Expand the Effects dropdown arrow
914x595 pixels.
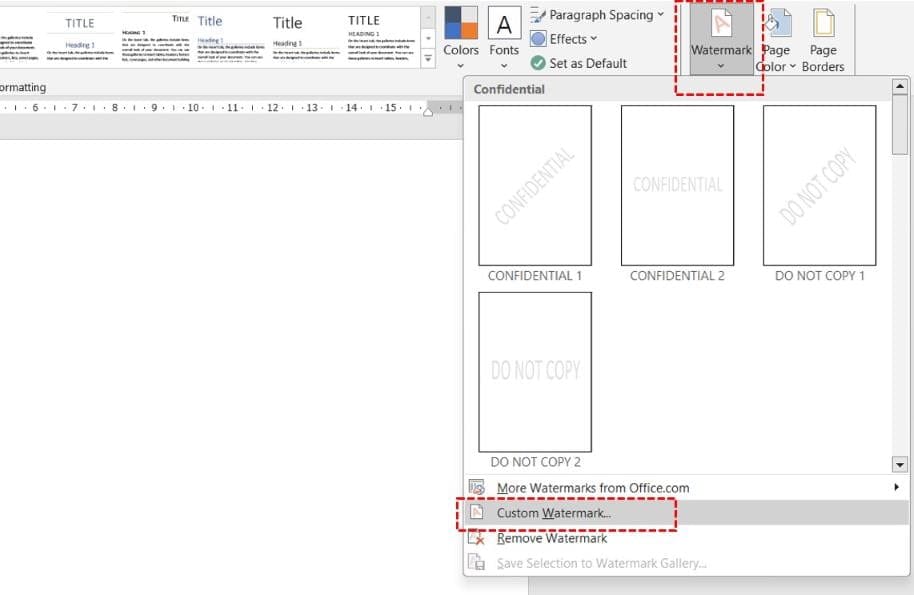pyautogui.click(x=594, y=39)
